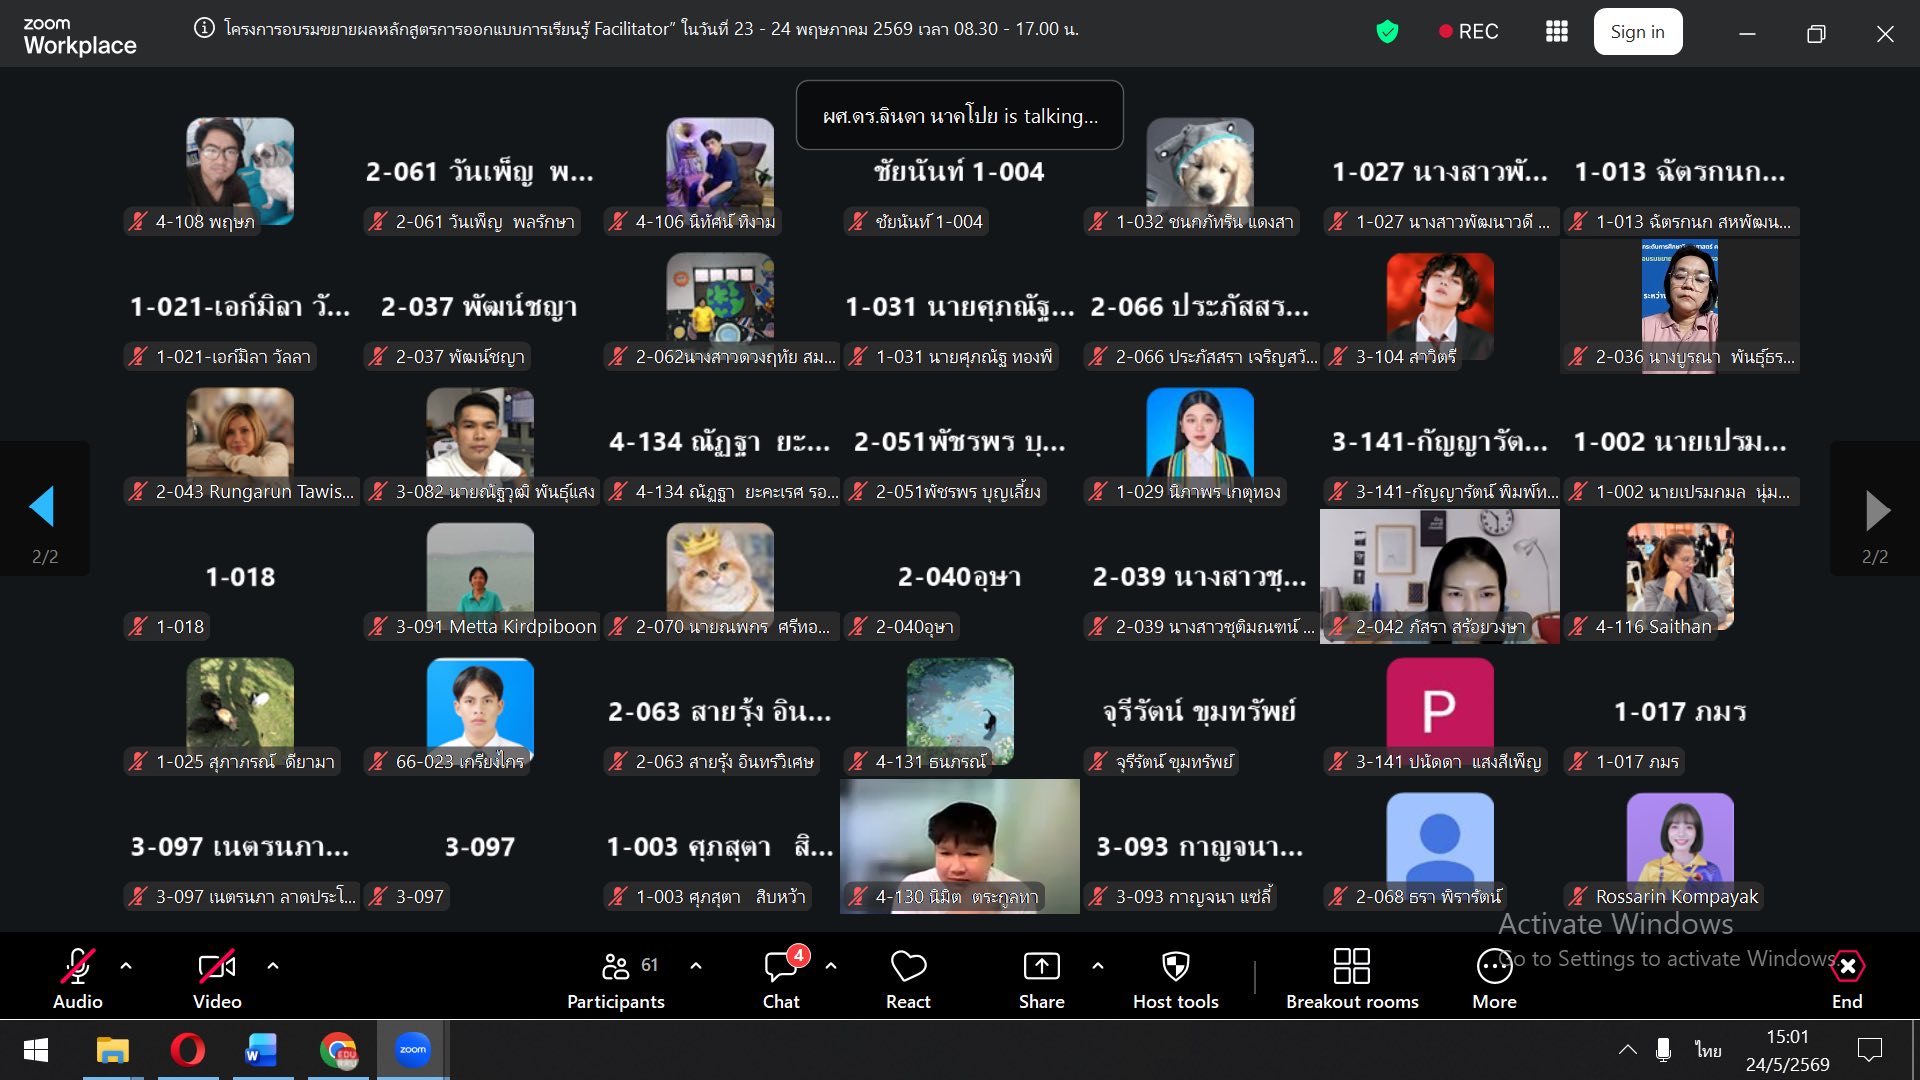
Task: Click muted mic icon for 3-091 Metta Kirdpiboon
Action: tap(378, 627)
